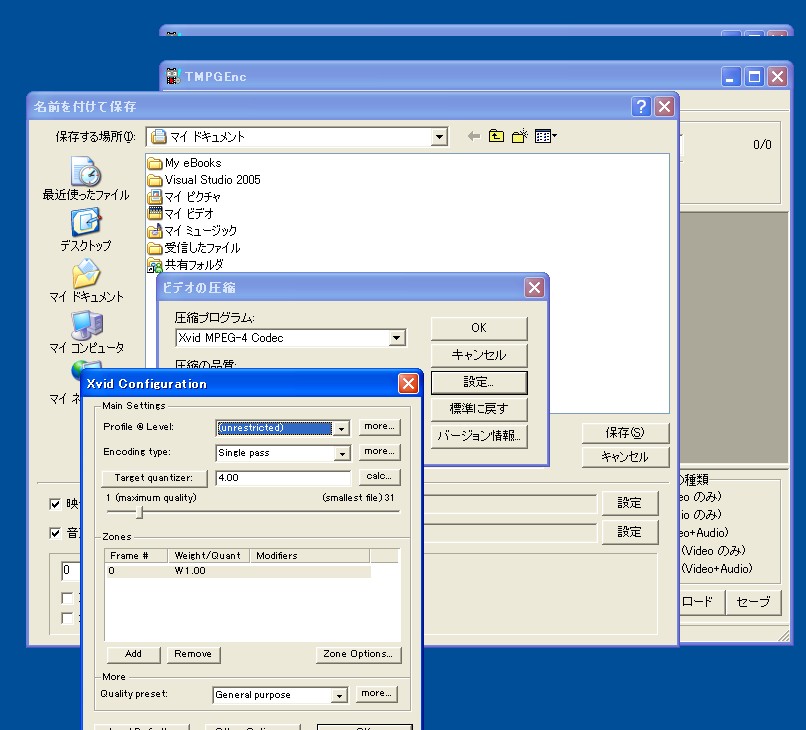Screen dimensions: 806x730
Task: Open Recent Files (最近使ったファイル) in places bar
Action: pos(85,178)
